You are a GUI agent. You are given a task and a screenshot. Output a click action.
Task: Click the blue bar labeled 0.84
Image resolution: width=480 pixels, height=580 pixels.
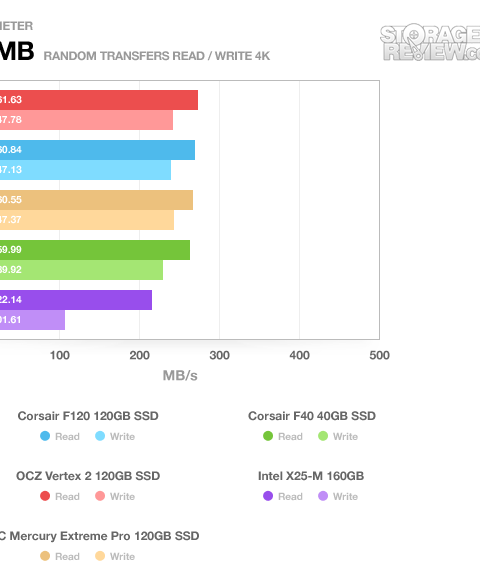(97, 150)
